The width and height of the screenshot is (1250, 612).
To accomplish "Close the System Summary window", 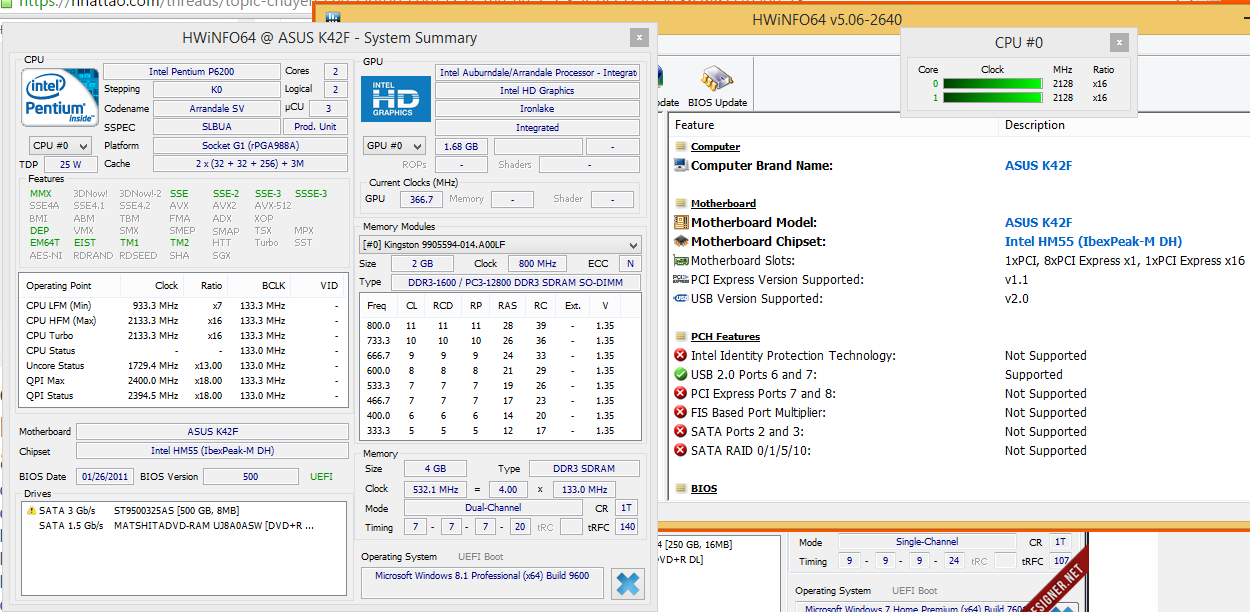I will [639, 37].
